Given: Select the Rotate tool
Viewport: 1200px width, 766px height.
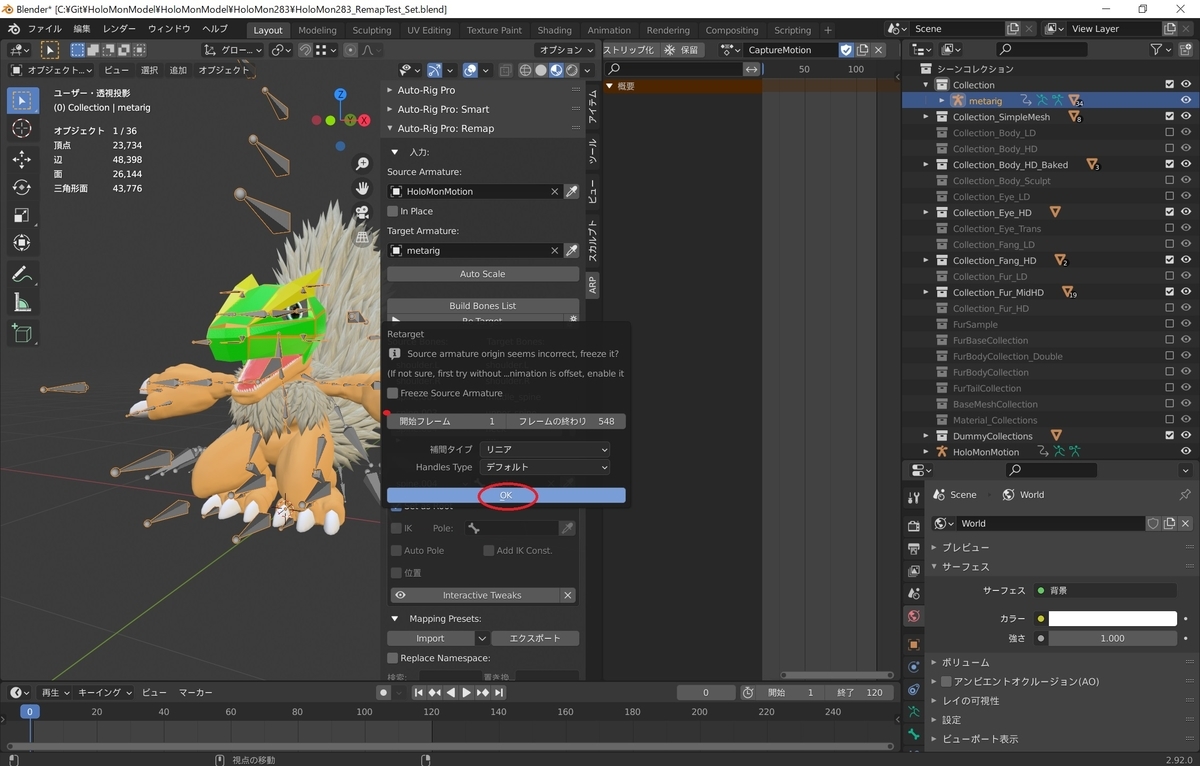Looking at the screenshot, I should [x=22, y=187].
